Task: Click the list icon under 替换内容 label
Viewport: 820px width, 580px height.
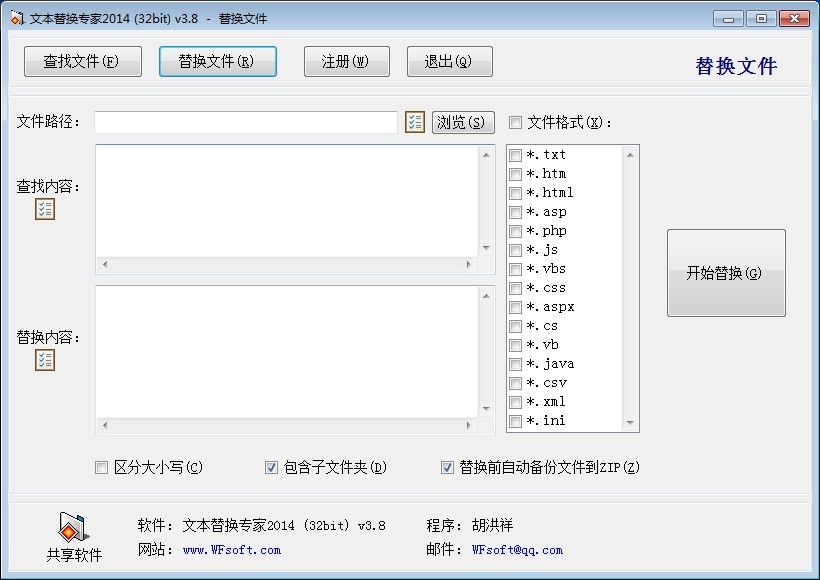Action: [x=45, y=360]
